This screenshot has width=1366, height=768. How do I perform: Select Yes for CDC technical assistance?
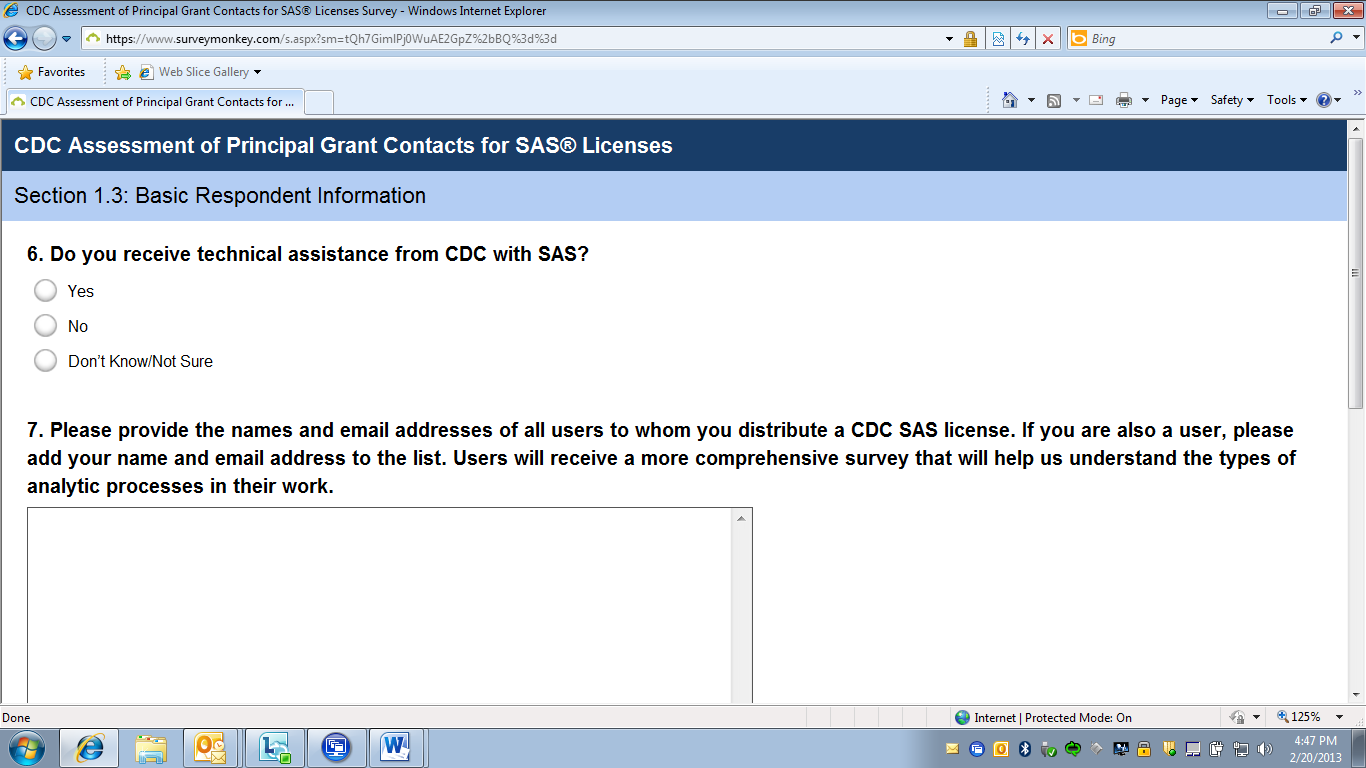(x=45, y=291)
